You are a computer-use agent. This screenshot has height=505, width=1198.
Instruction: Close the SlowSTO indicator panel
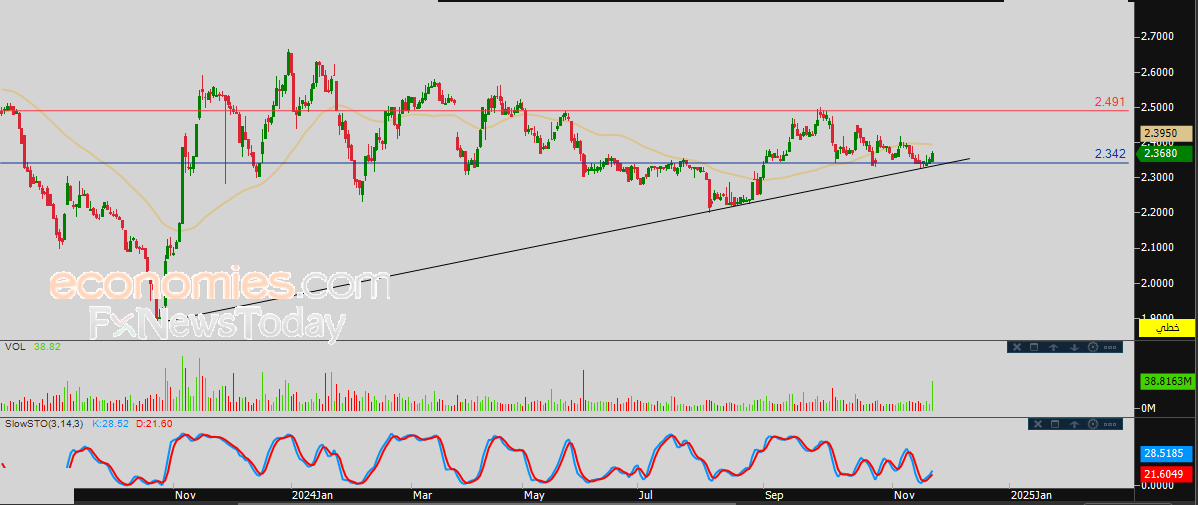(1036, 424)
